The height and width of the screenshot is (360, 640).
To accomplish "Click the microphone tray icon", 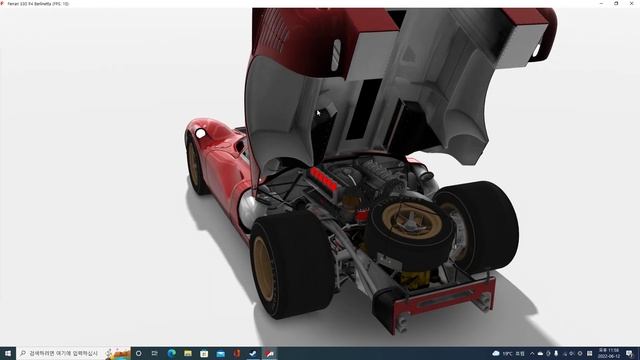I will [556, 353].
